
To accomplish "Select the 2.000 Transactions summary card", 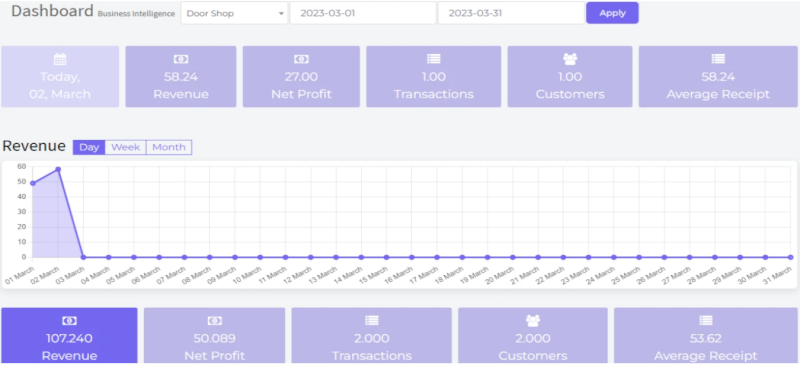I will 371,335.
